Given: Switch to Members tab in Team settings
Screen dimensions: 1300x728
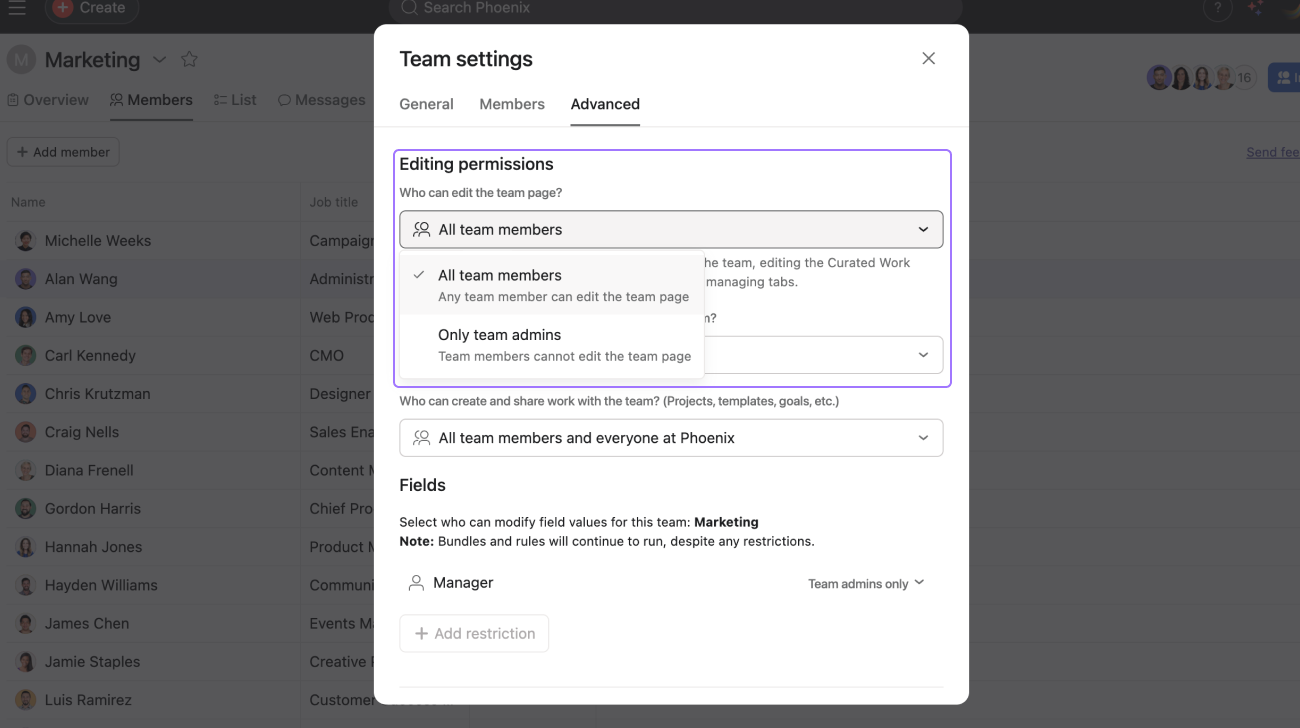Looking at the screenshot, I should (x=511, y=104).
